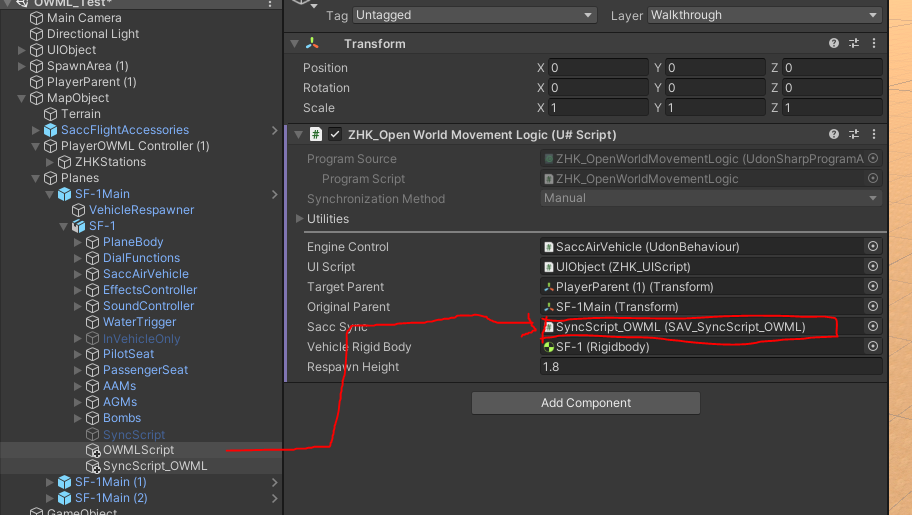Expand SpawnArea (1) in hierarchy

[x=22, y=66]
